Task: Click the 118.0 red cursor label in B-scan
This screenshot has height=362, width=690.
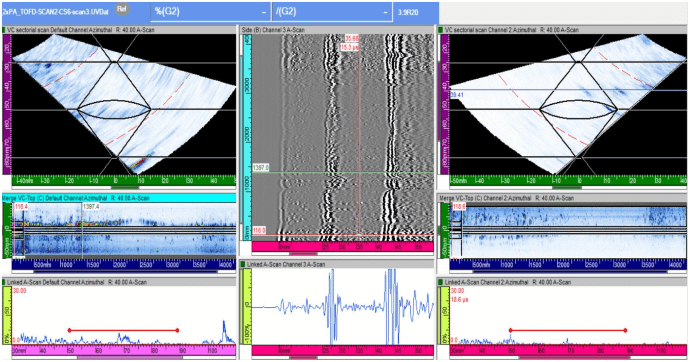Action: 259,230
